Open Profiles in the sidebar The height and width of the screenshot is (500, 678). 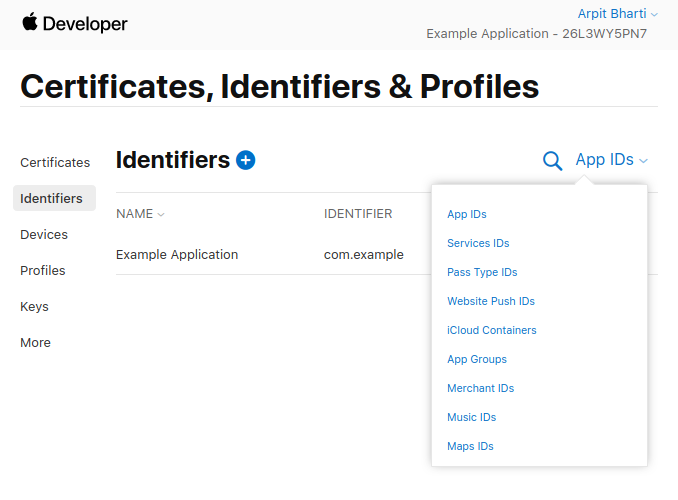click(x=42, y=270)
